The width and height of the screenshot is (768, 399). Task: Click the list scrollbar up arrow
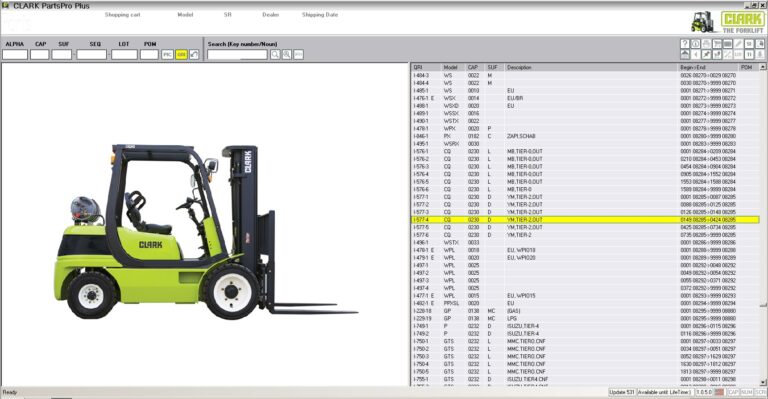click(763, 67)
